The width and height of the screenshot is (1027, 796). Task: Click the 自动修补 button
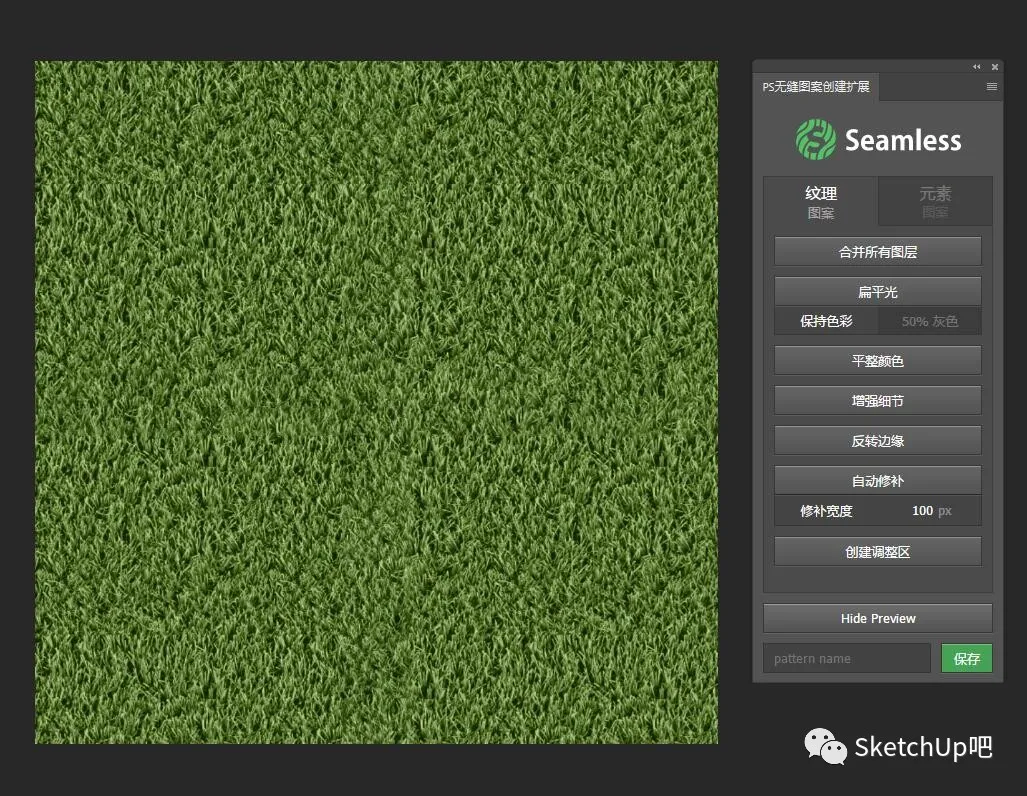point(878,481)
